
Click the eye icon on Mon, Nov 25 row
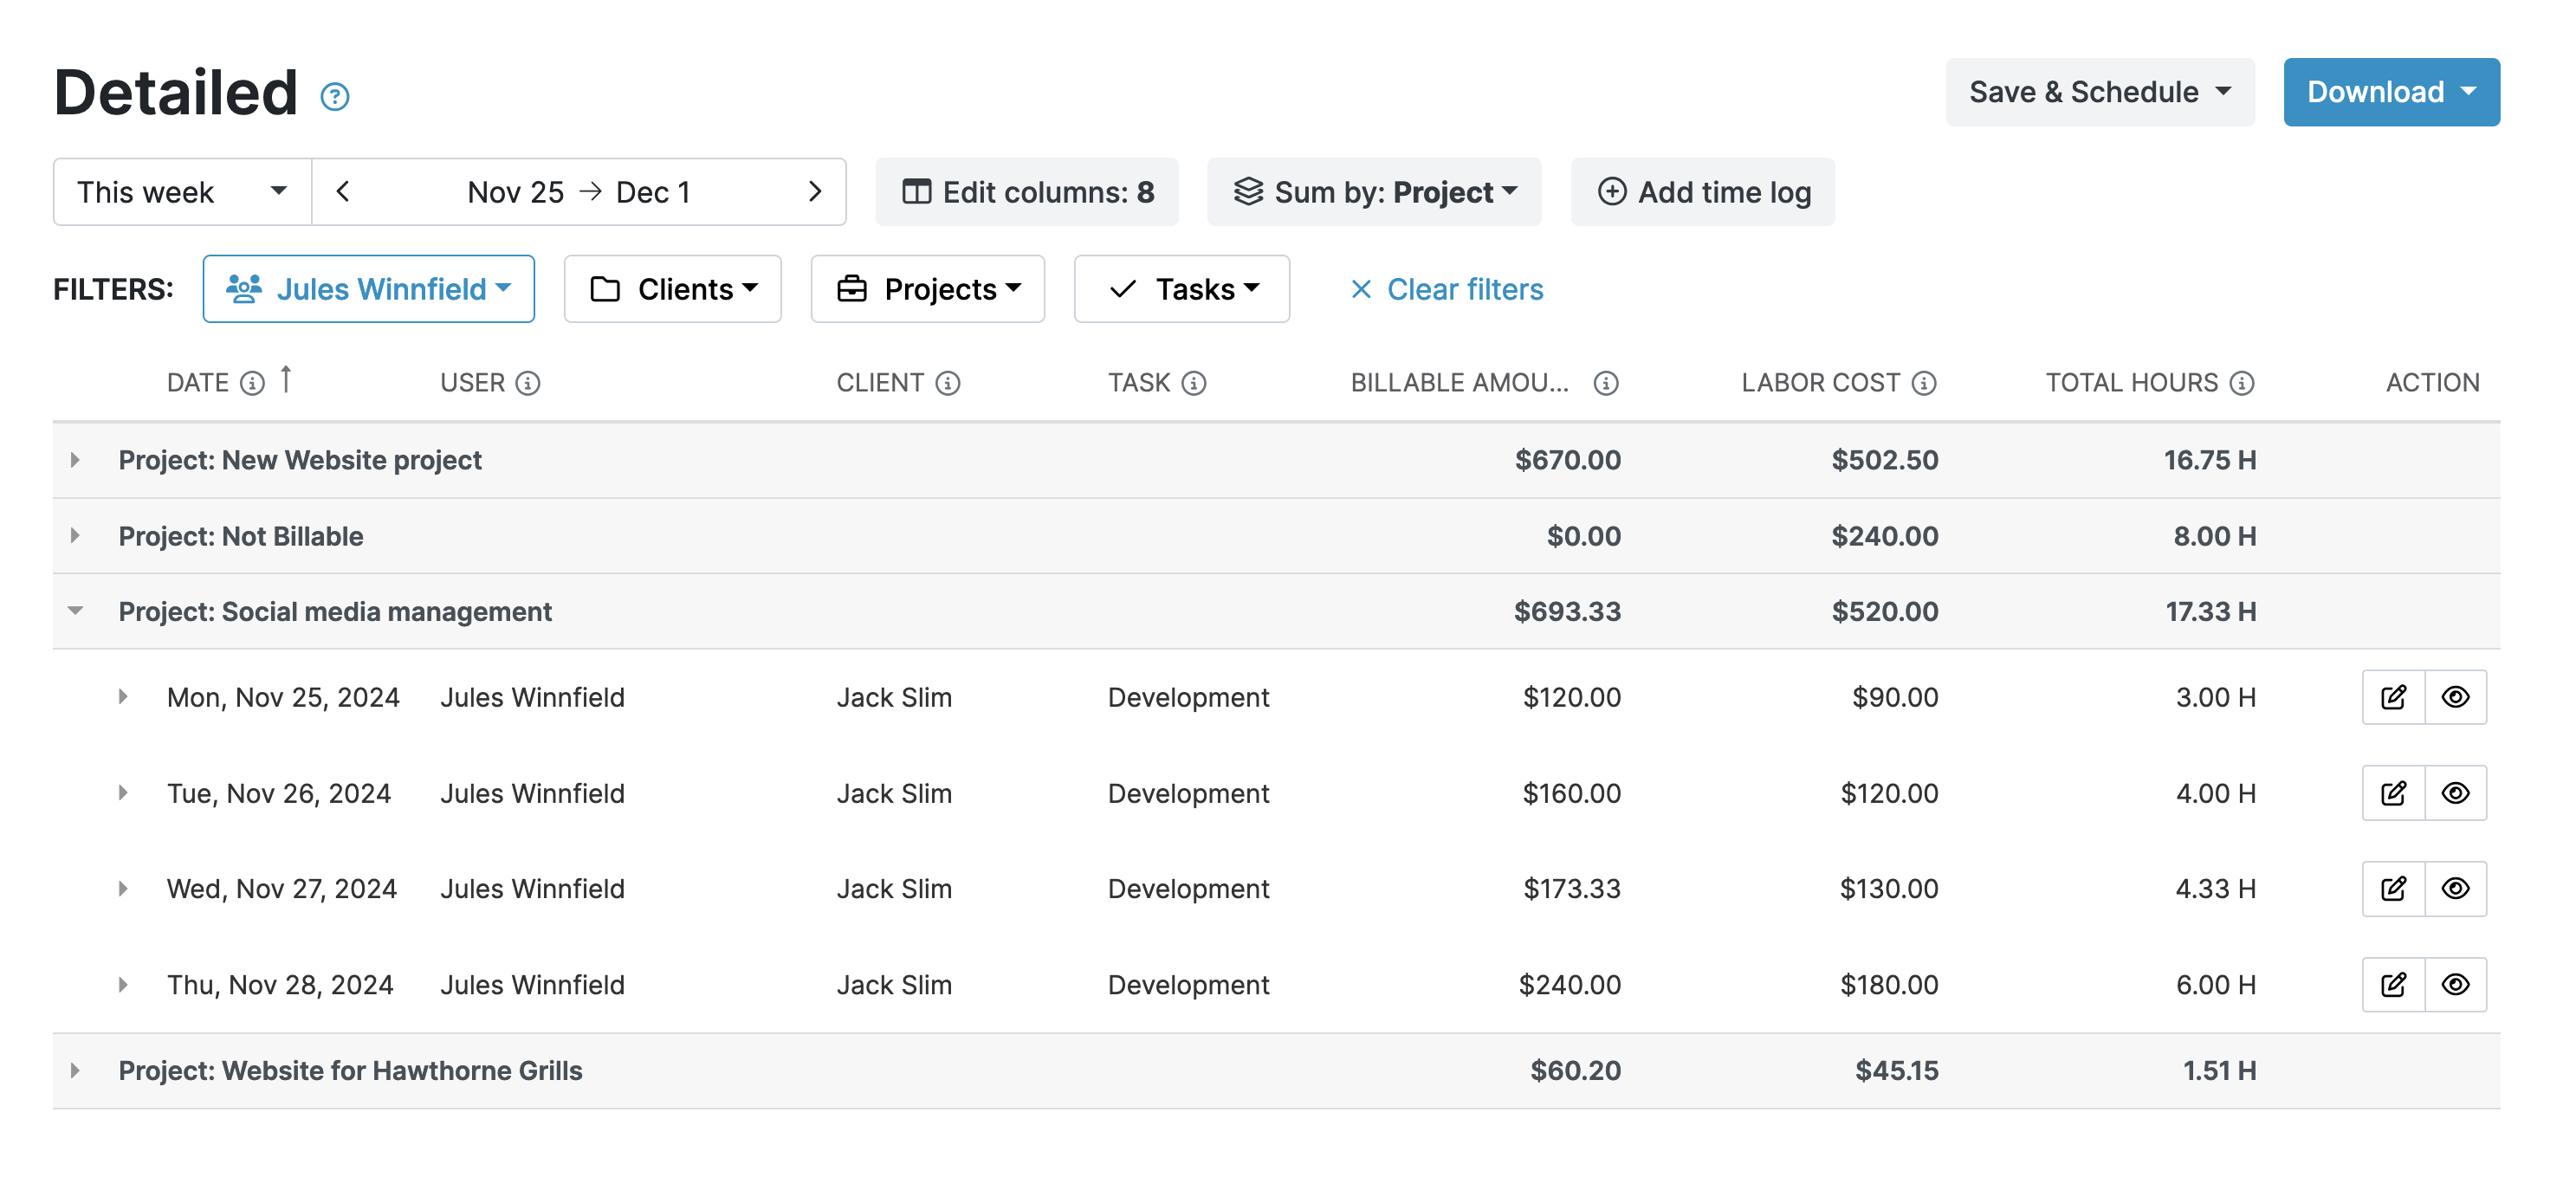click(2456, 697)
